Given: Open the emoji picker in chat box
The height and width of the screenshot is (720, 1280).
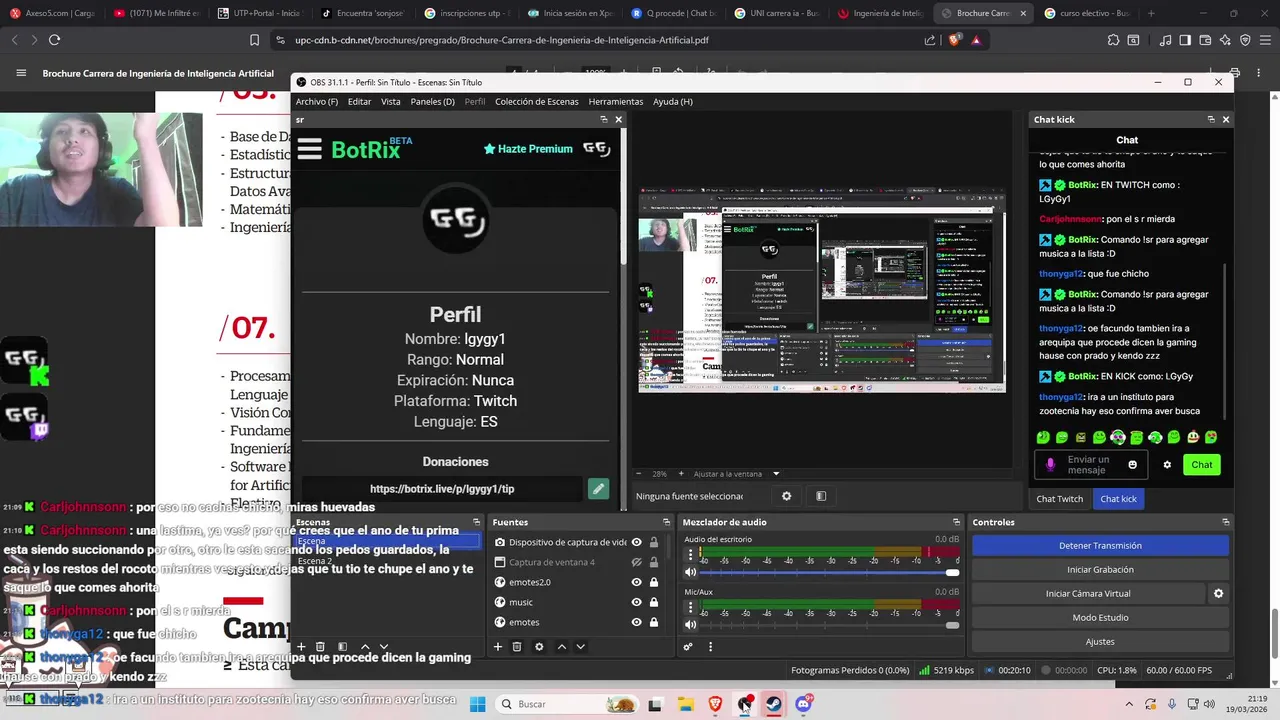Looking at the screenshot, I should pyautogui.click(x=1132, y=465).
